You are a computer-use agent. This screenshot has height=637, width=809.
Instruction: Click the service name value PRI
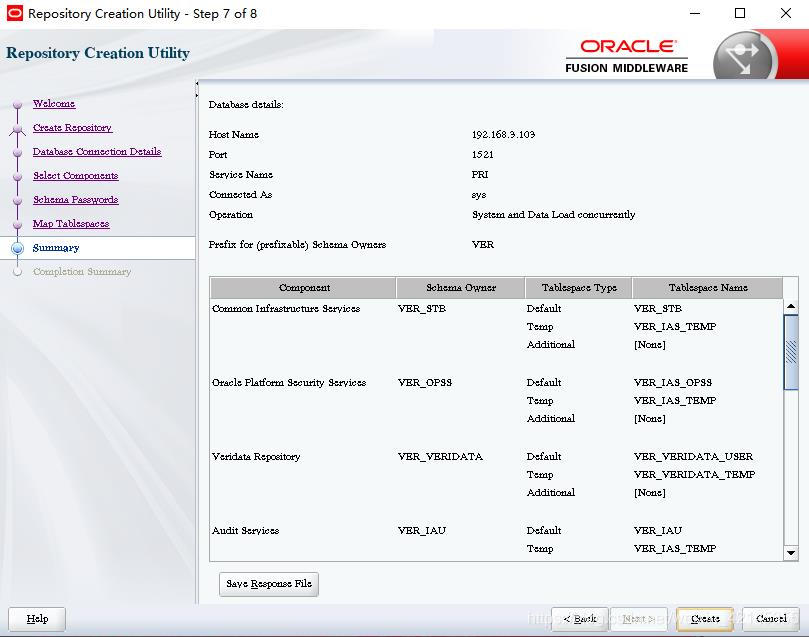click(480, 175)
